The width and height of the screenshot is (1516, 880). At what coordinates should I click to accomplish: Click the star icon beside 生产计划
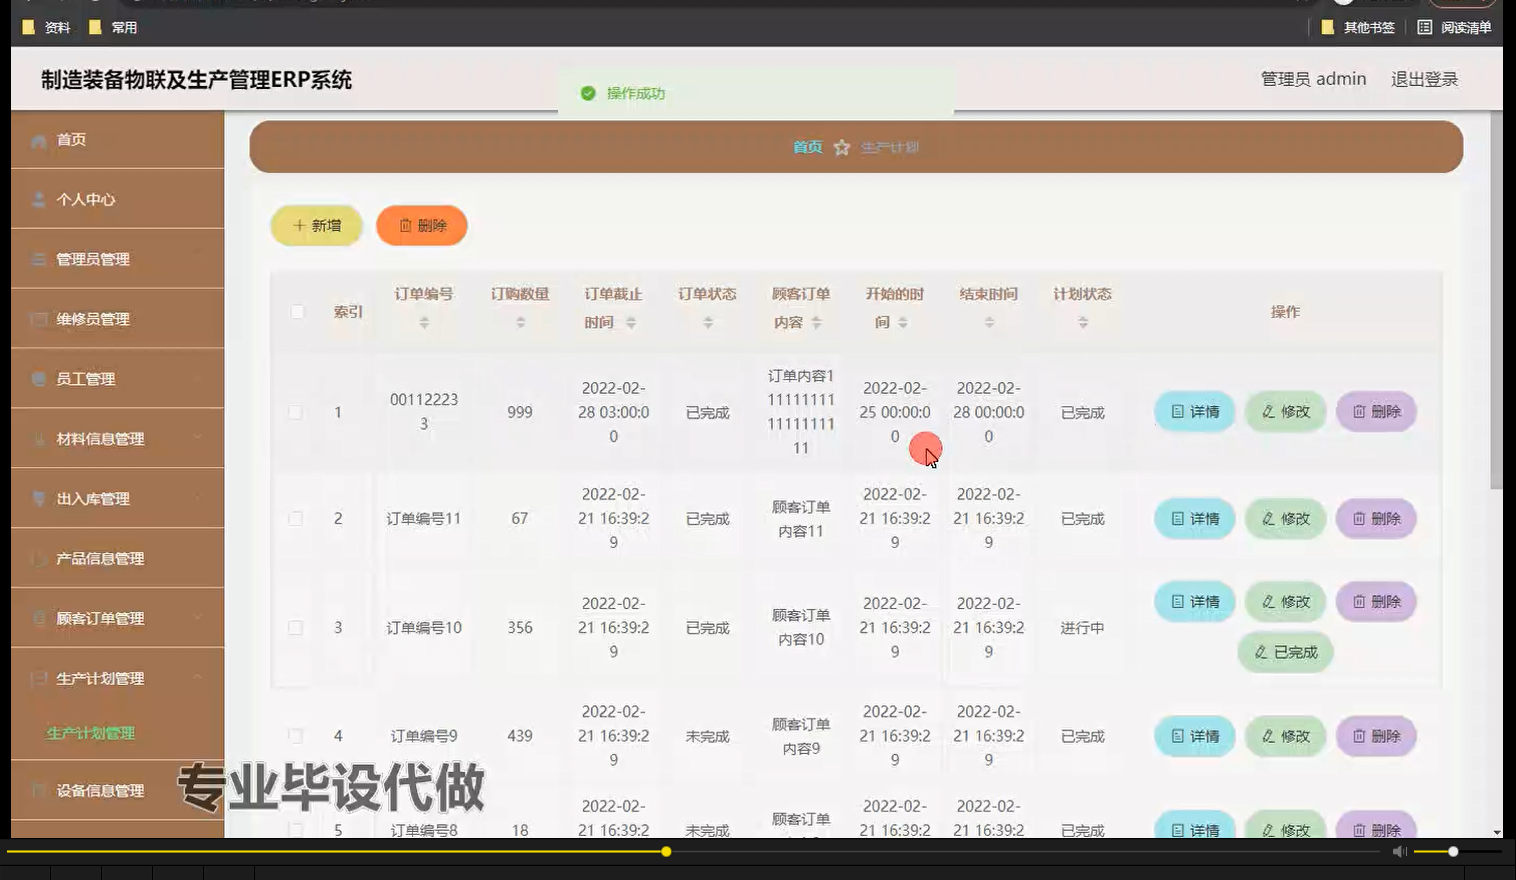pyautogui.click(x=842, y=147)
